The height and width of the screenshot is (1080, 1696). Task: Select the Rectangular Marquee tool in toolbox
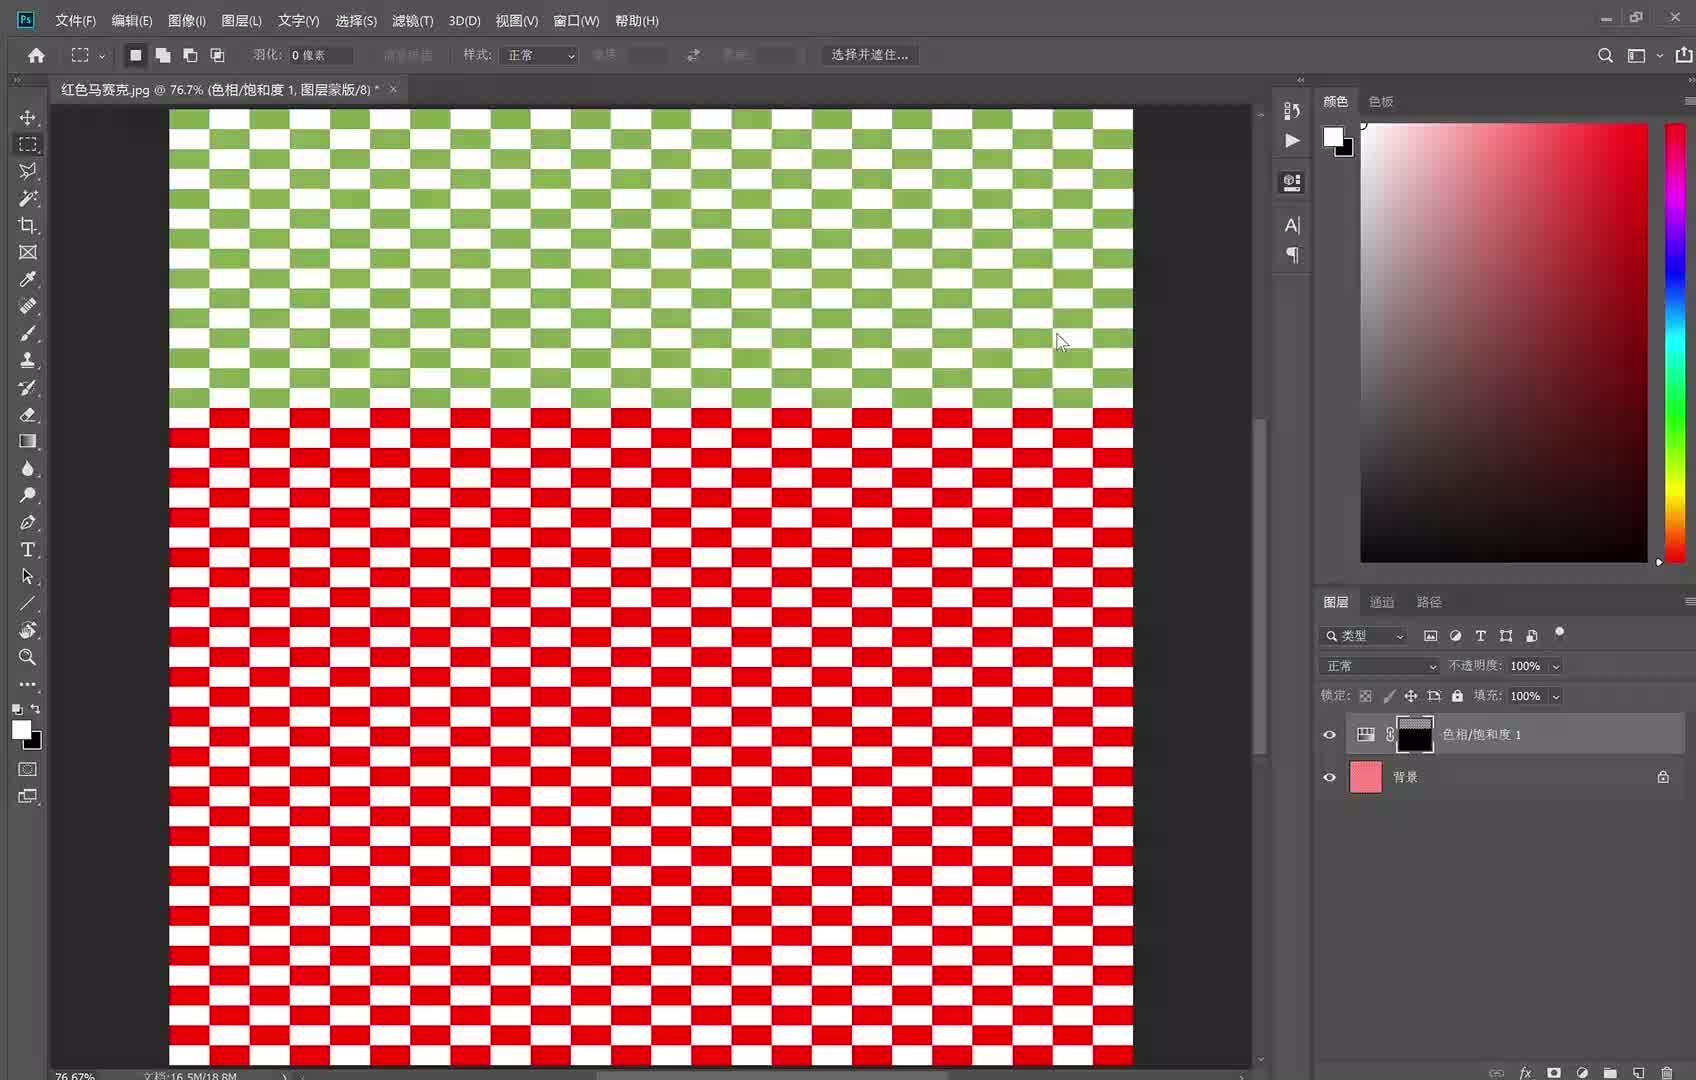27,145
